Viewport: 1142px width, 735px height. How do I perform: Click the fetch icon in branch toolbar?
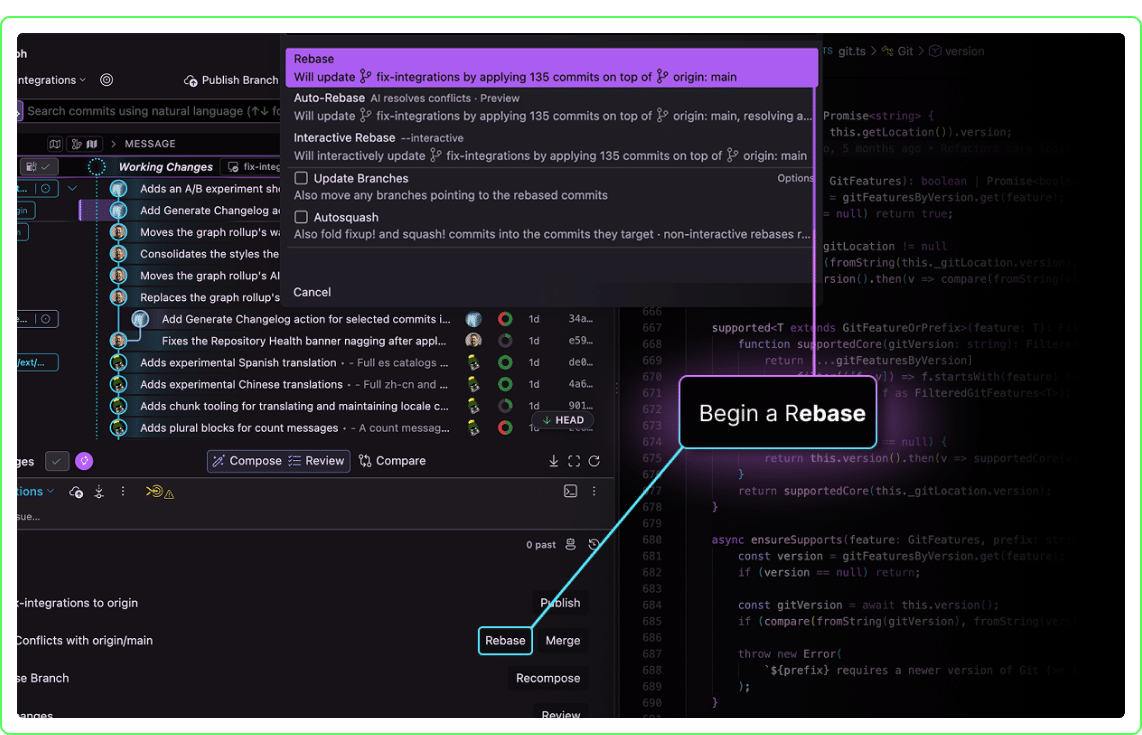(x=99, y=492)
